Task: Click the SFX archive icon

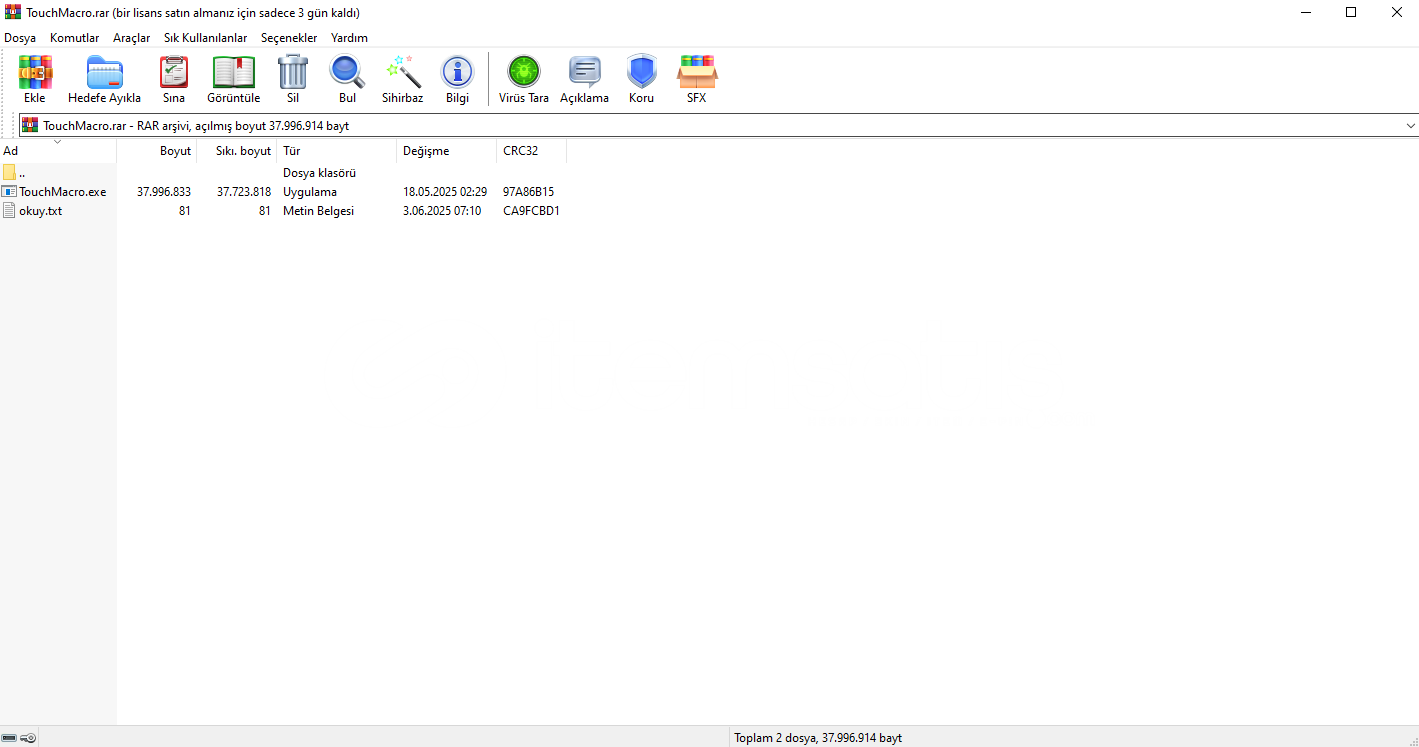Action: pos(697,72)
